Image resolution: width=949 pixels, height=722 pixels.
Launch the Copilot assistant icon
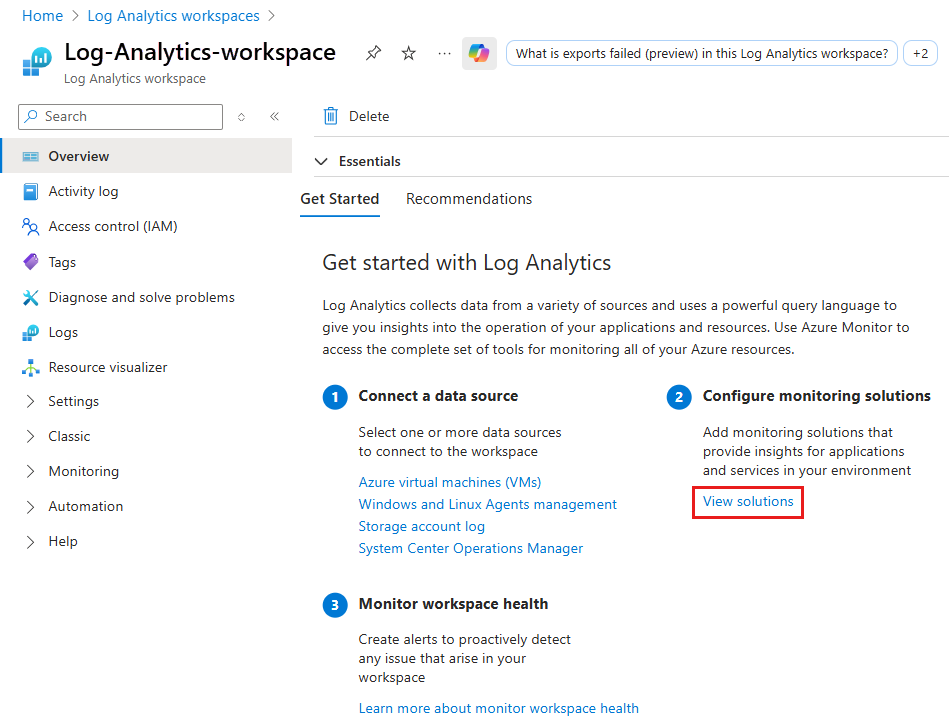click(478, 53)
